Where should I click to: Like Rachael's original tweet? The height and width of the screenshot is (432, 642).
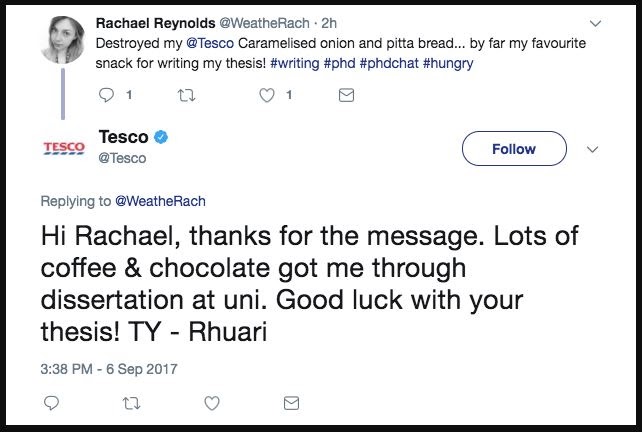pyautogui.click(x=267, y=96)
